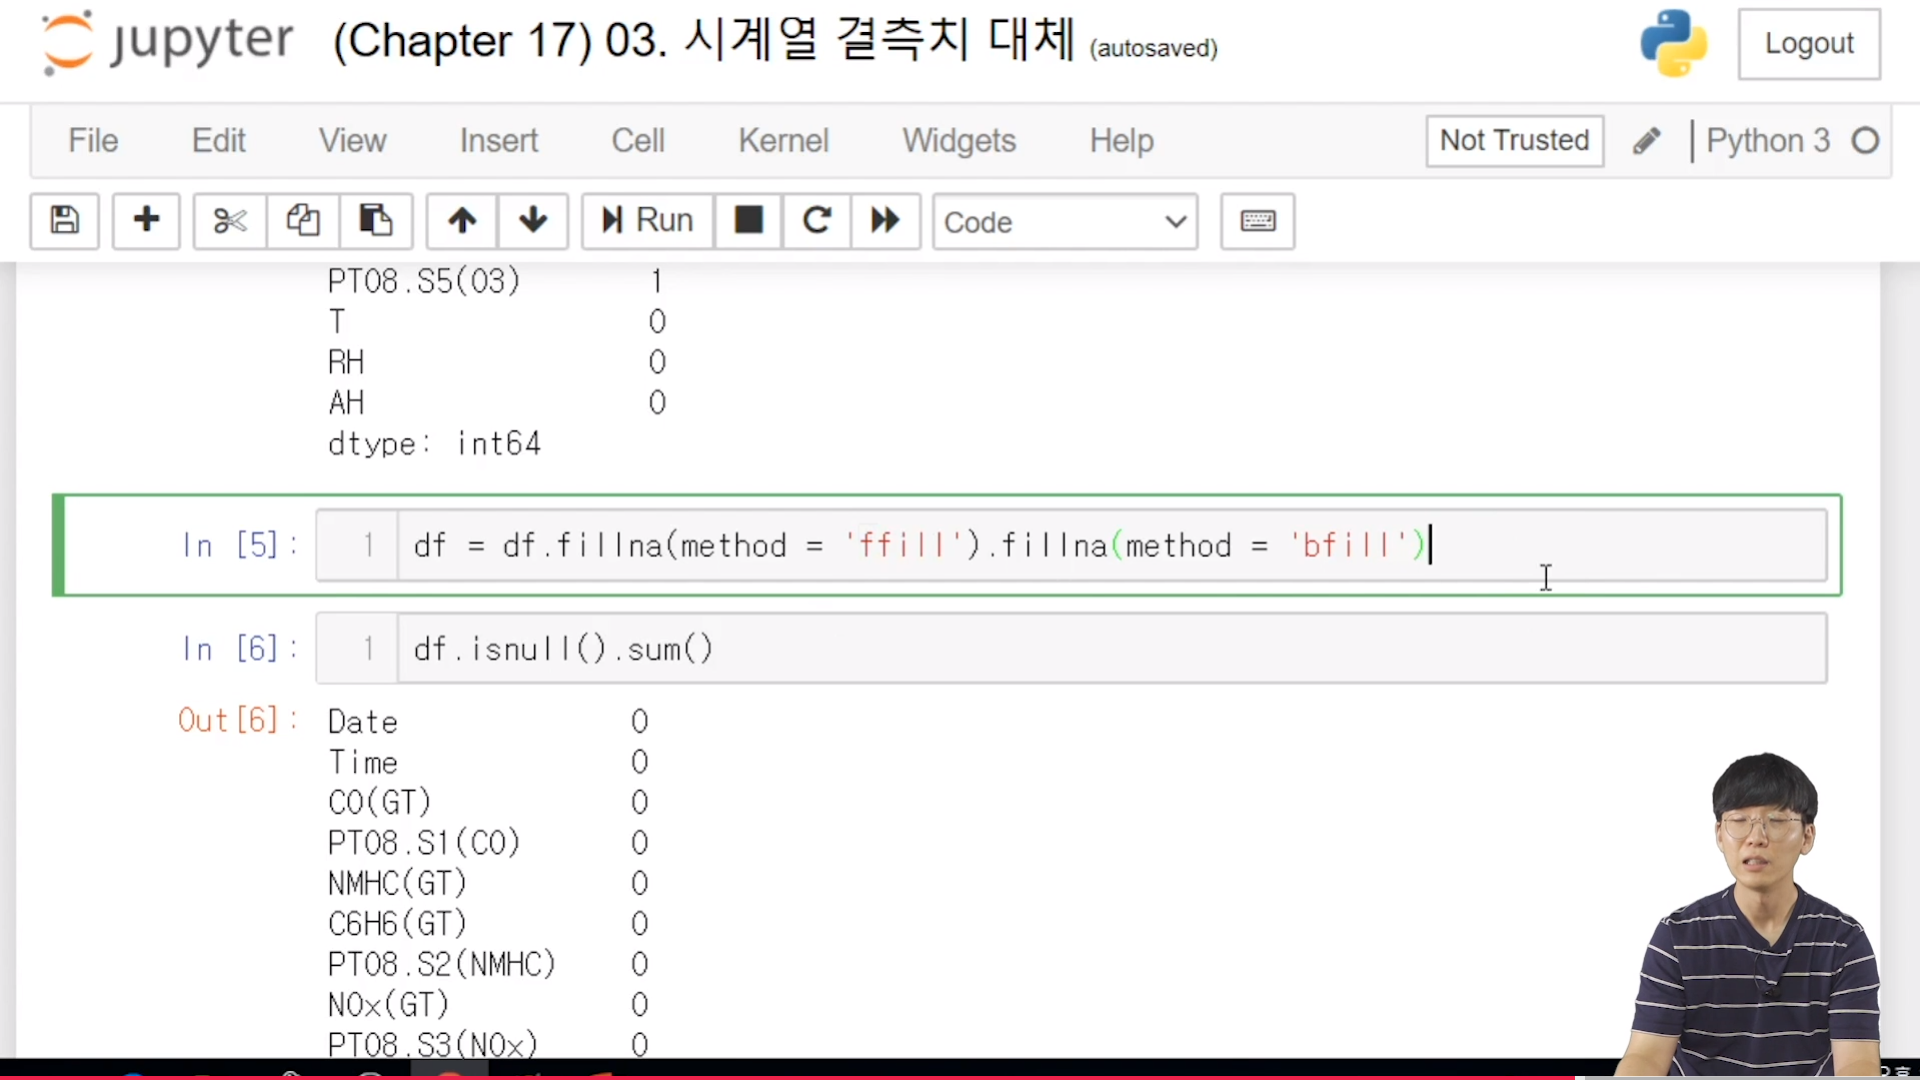Restart and run all fast-forward icon
The height and width of the screenshot is (1080, 1920).
click(x=885, y=221)
